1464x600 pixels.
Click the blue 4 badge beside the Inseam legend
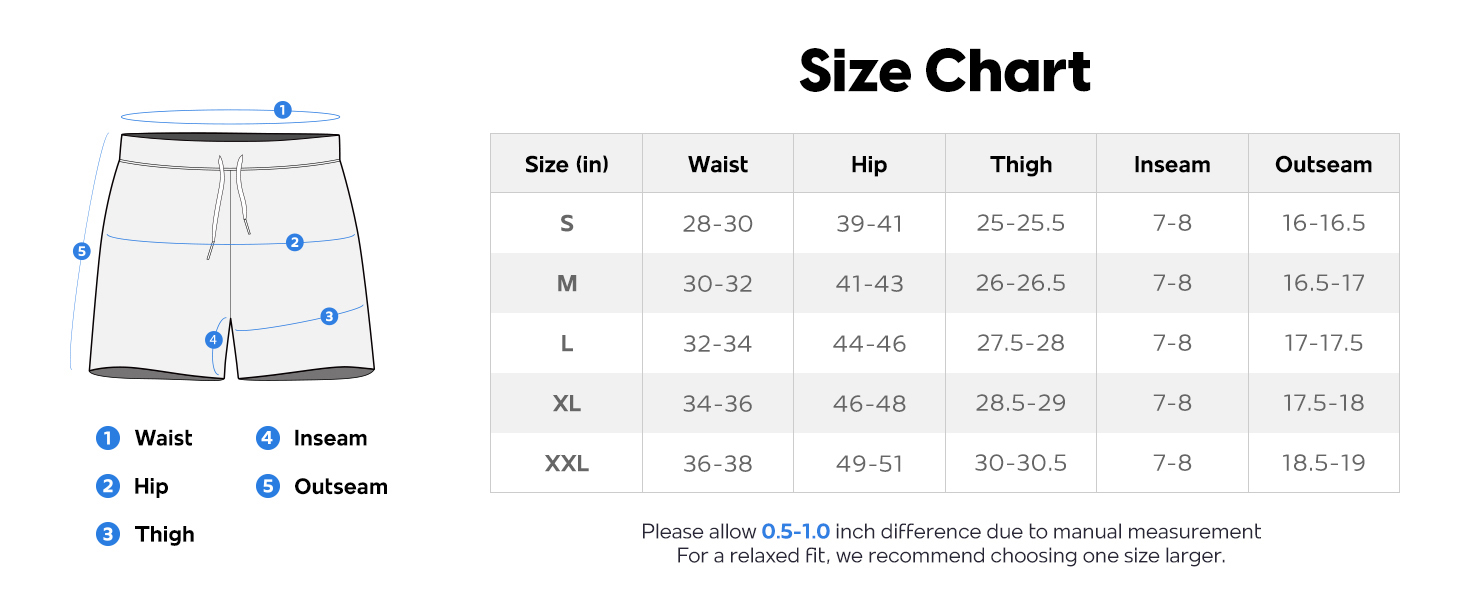point(267,438)
